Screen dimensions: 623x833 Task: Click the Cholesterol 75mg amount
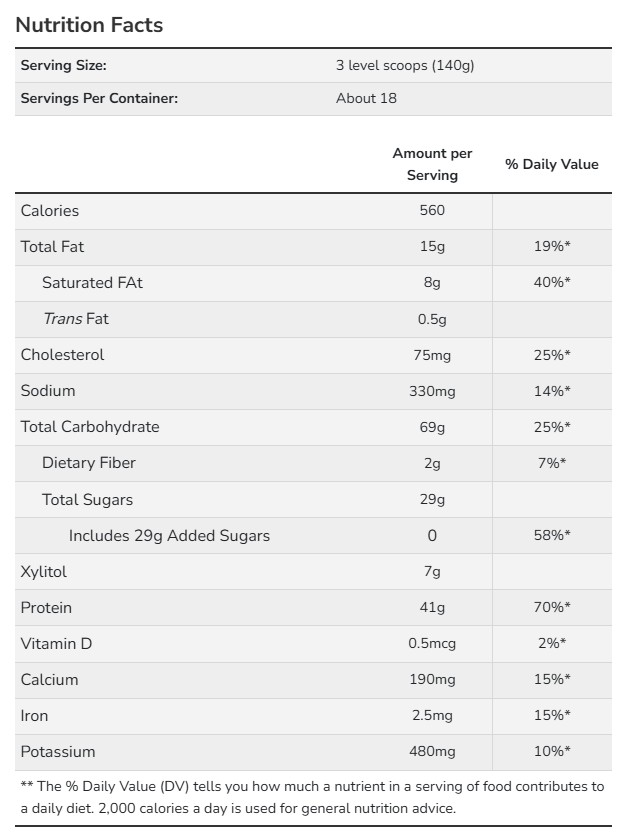point(432,355)
